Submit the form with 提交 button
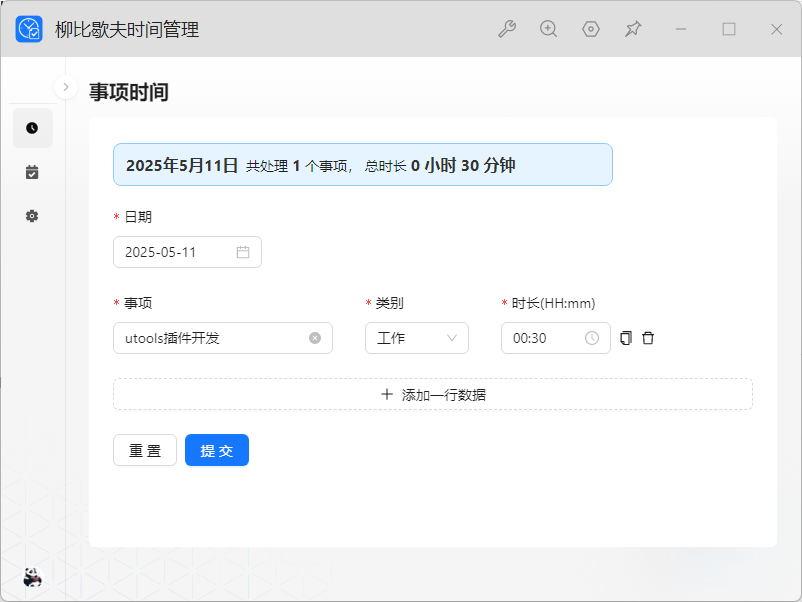Image resolution: width=802 pixels, height=602 pixels. pos(217,451)
